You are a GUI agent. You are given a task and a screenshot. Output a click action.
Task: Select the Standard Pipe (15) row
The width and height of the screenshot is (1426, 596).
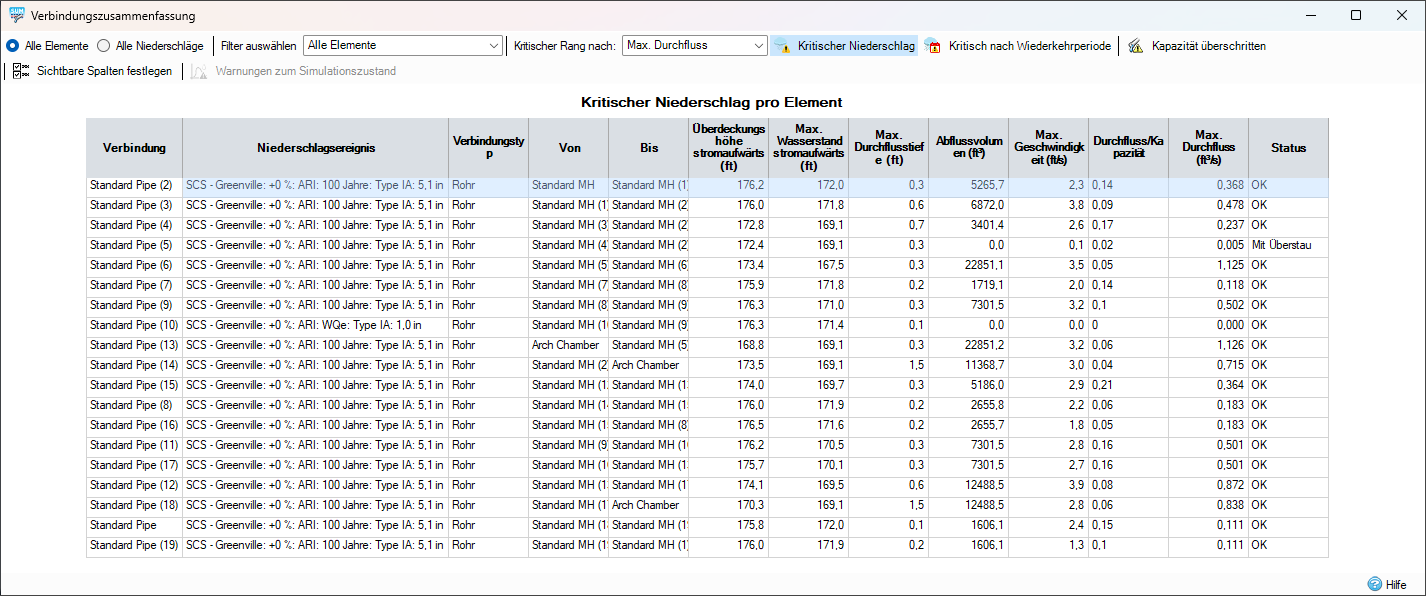click(x=708, y=385)
